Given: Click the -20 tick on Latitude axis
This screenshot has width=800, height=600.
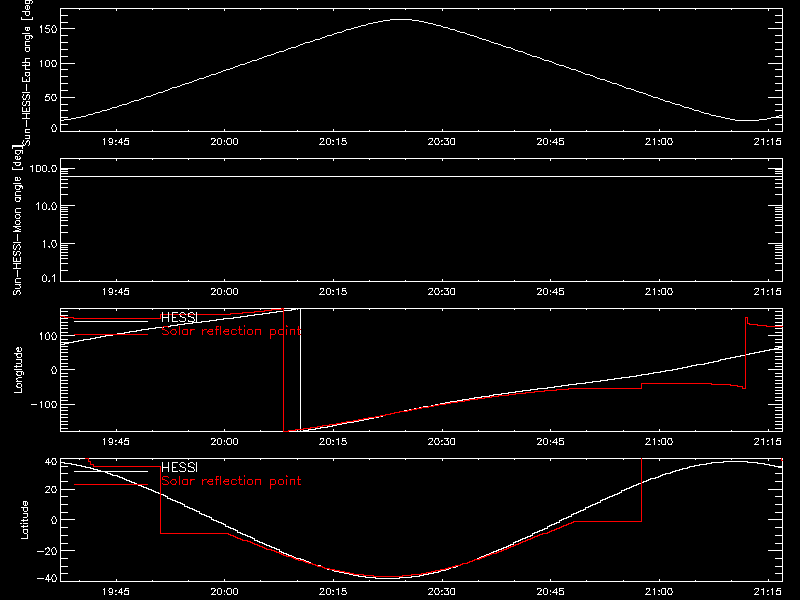Looking at the screenshot, I should click(x=47, y=551).
